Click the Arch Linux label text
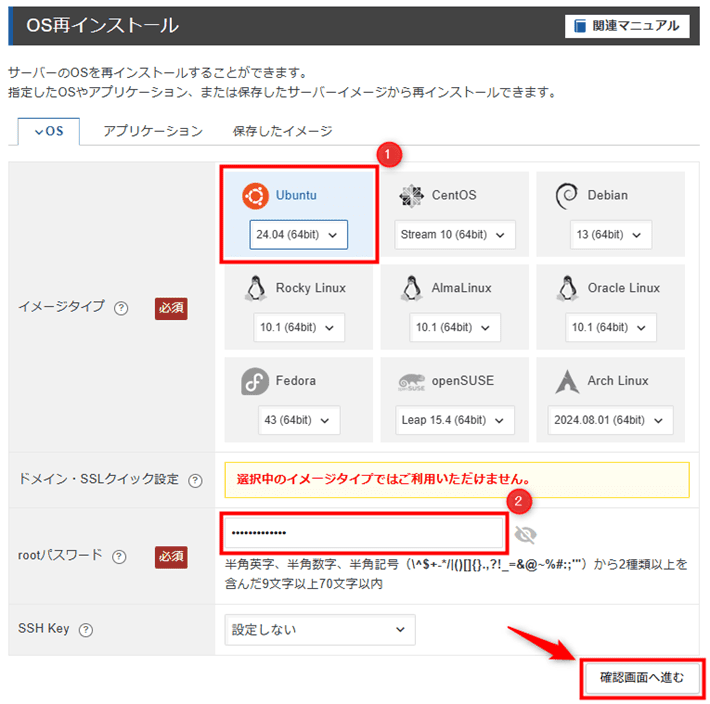The image size is (710, 704). [618, 381]
